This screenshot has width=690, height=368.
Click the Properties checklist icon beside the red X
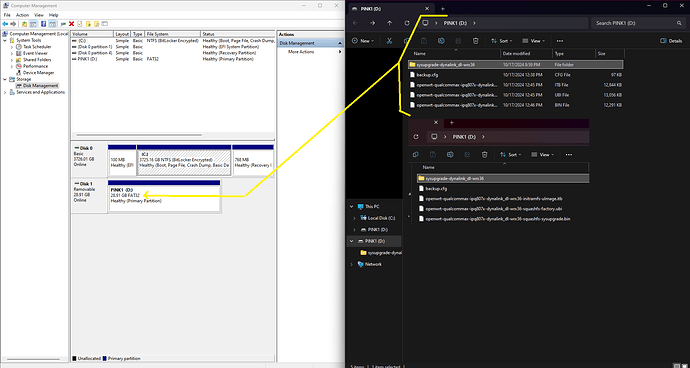click(80, 24)
